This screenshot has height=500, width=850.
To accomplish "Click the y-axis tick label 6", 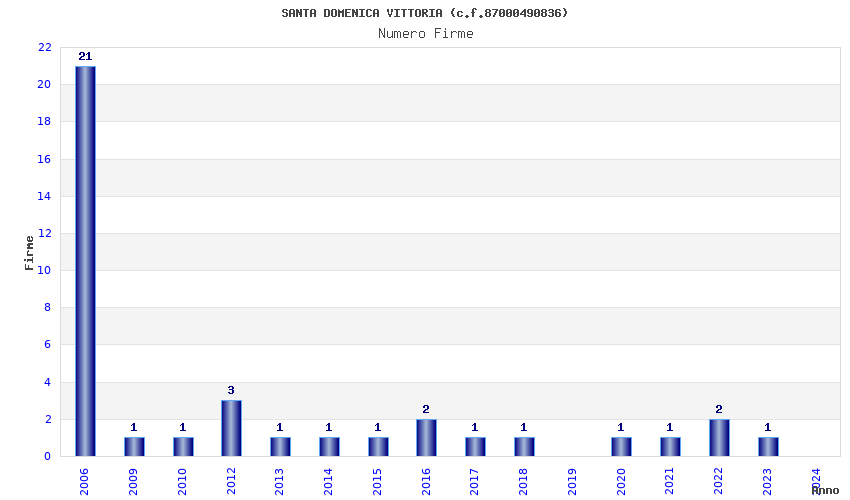I will tap(48, 345).
